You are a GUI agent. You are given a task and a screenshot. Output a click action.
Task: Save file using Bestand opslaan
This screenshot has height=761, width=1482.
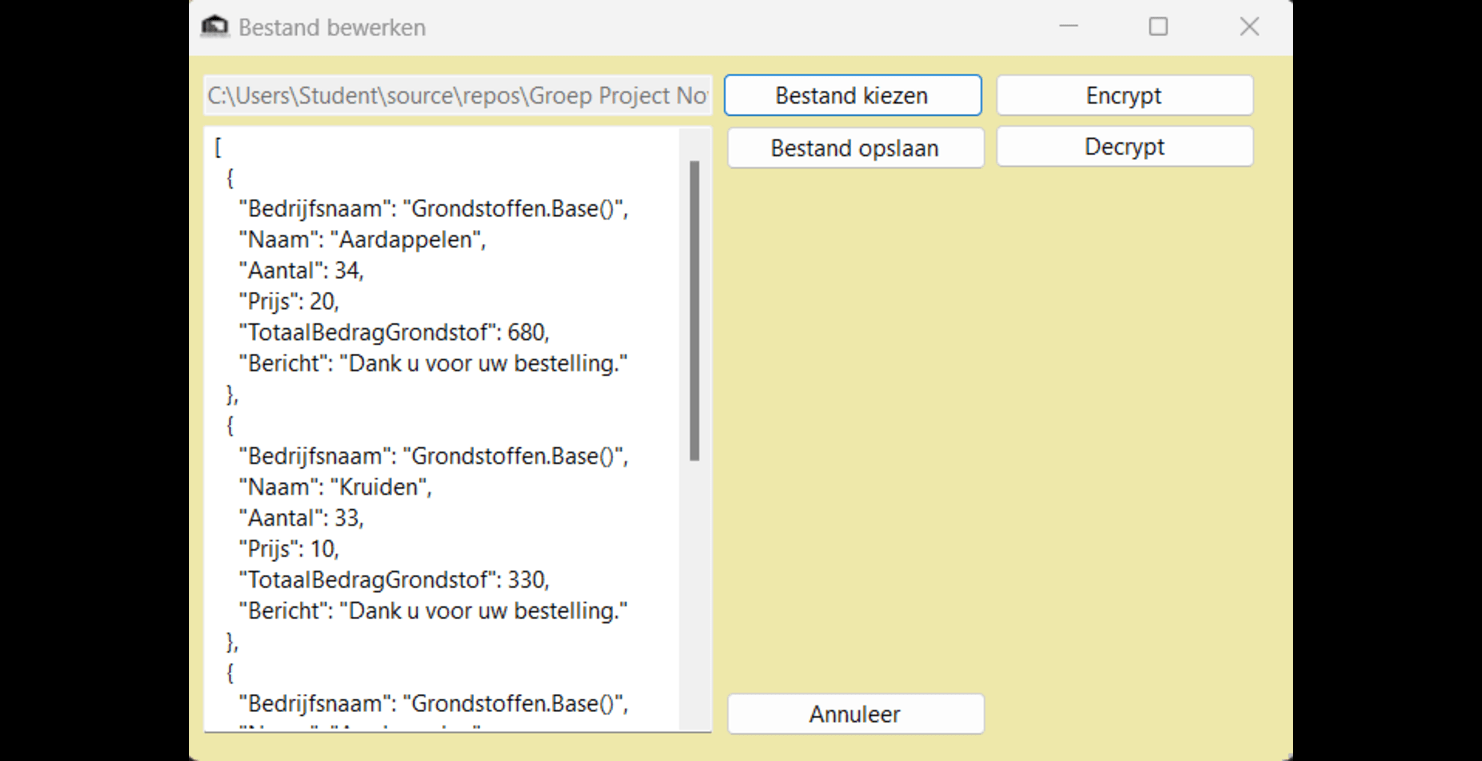pyautogui.click(x=856, y=148)
